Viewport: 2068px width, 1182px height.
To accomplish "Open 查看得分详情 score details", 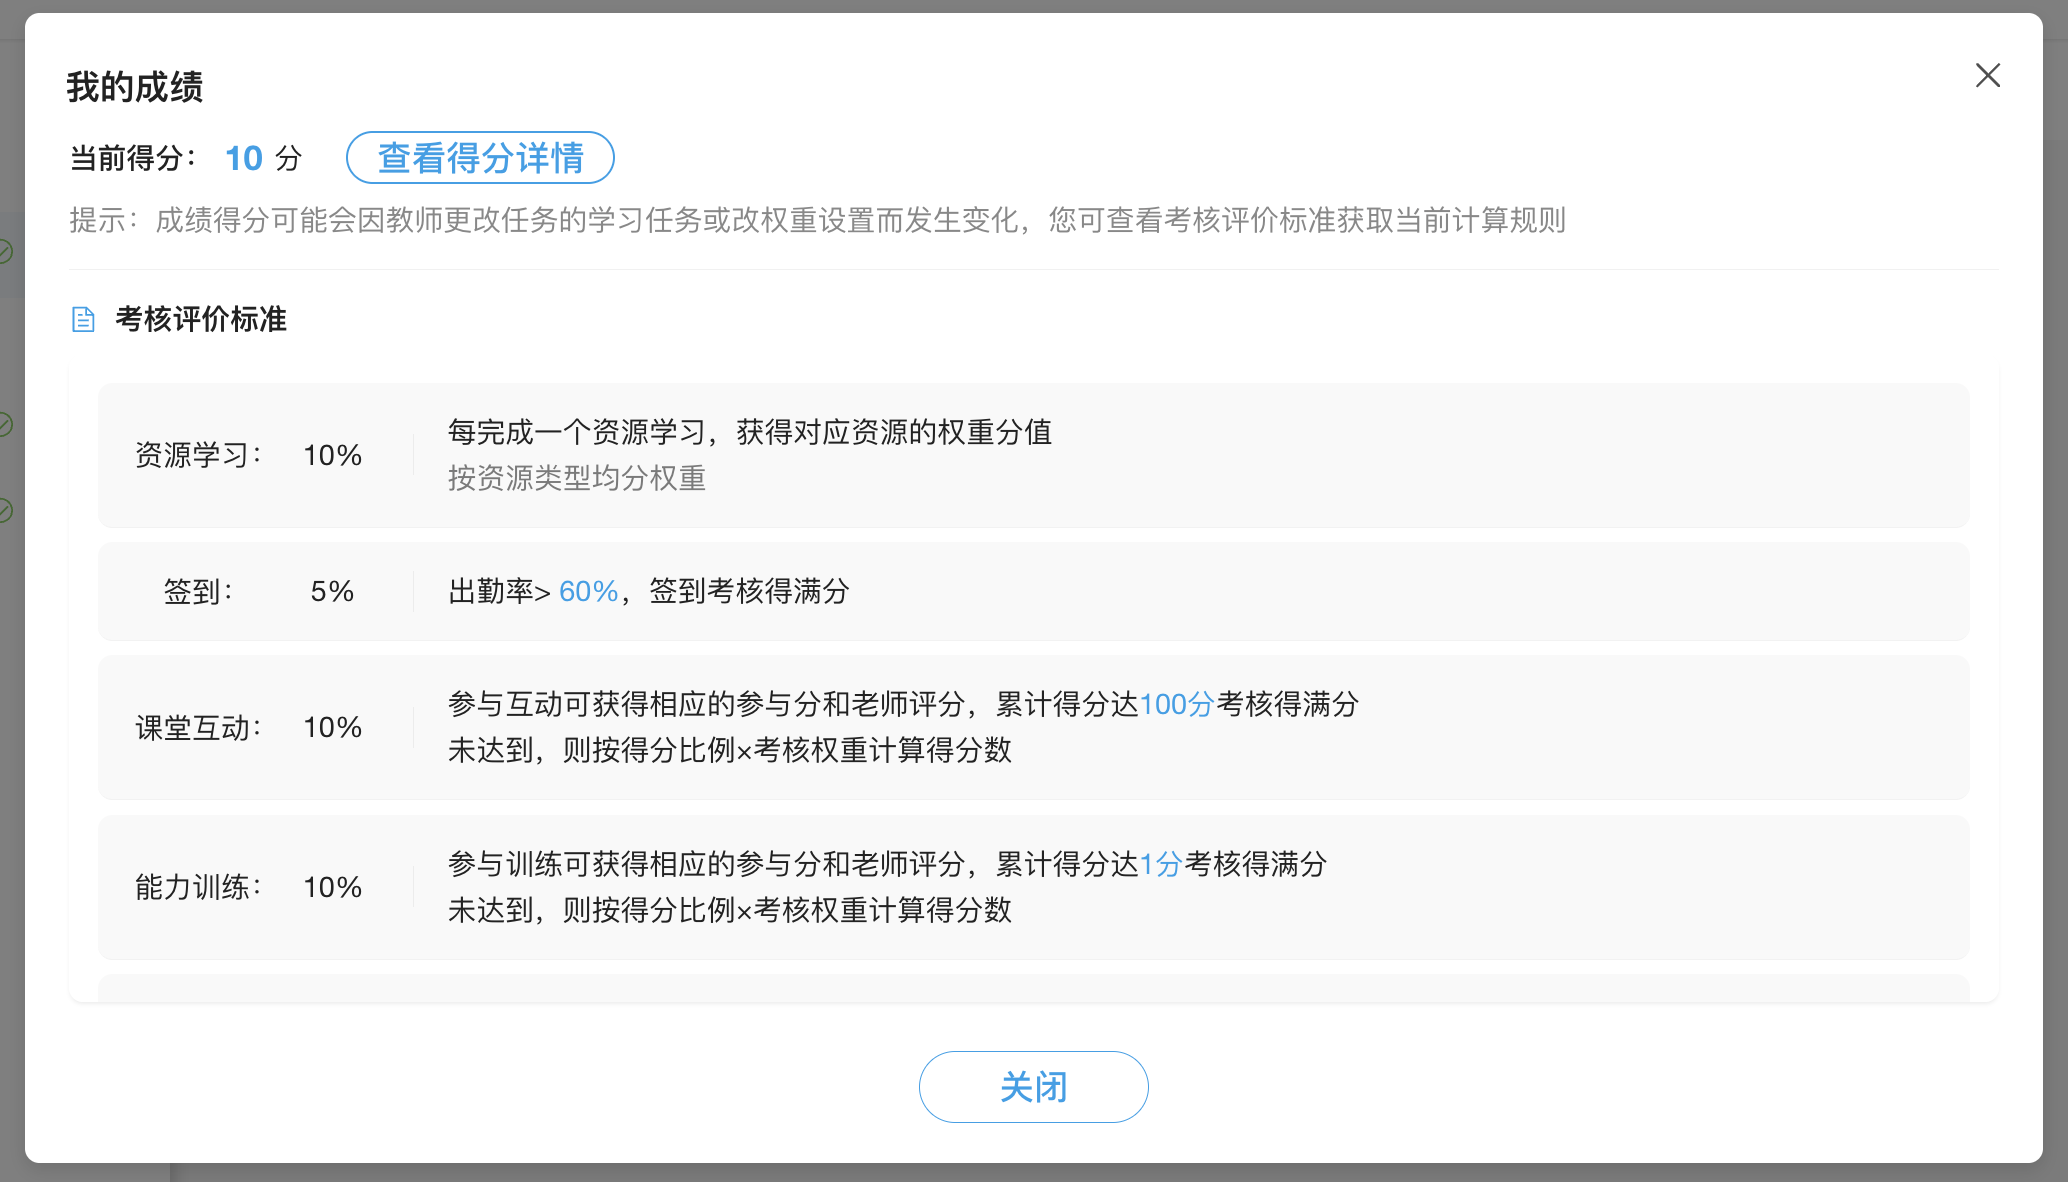I will (x=480, y=158).
